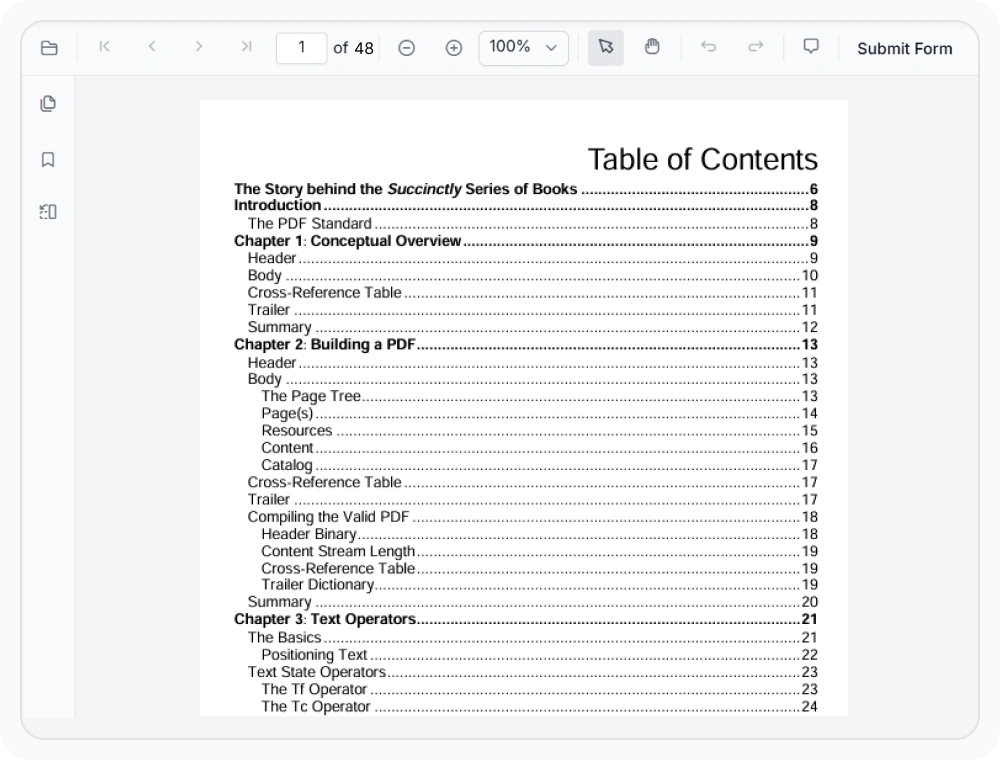Open the 'Page(s)' contents entry

[540, 413]
